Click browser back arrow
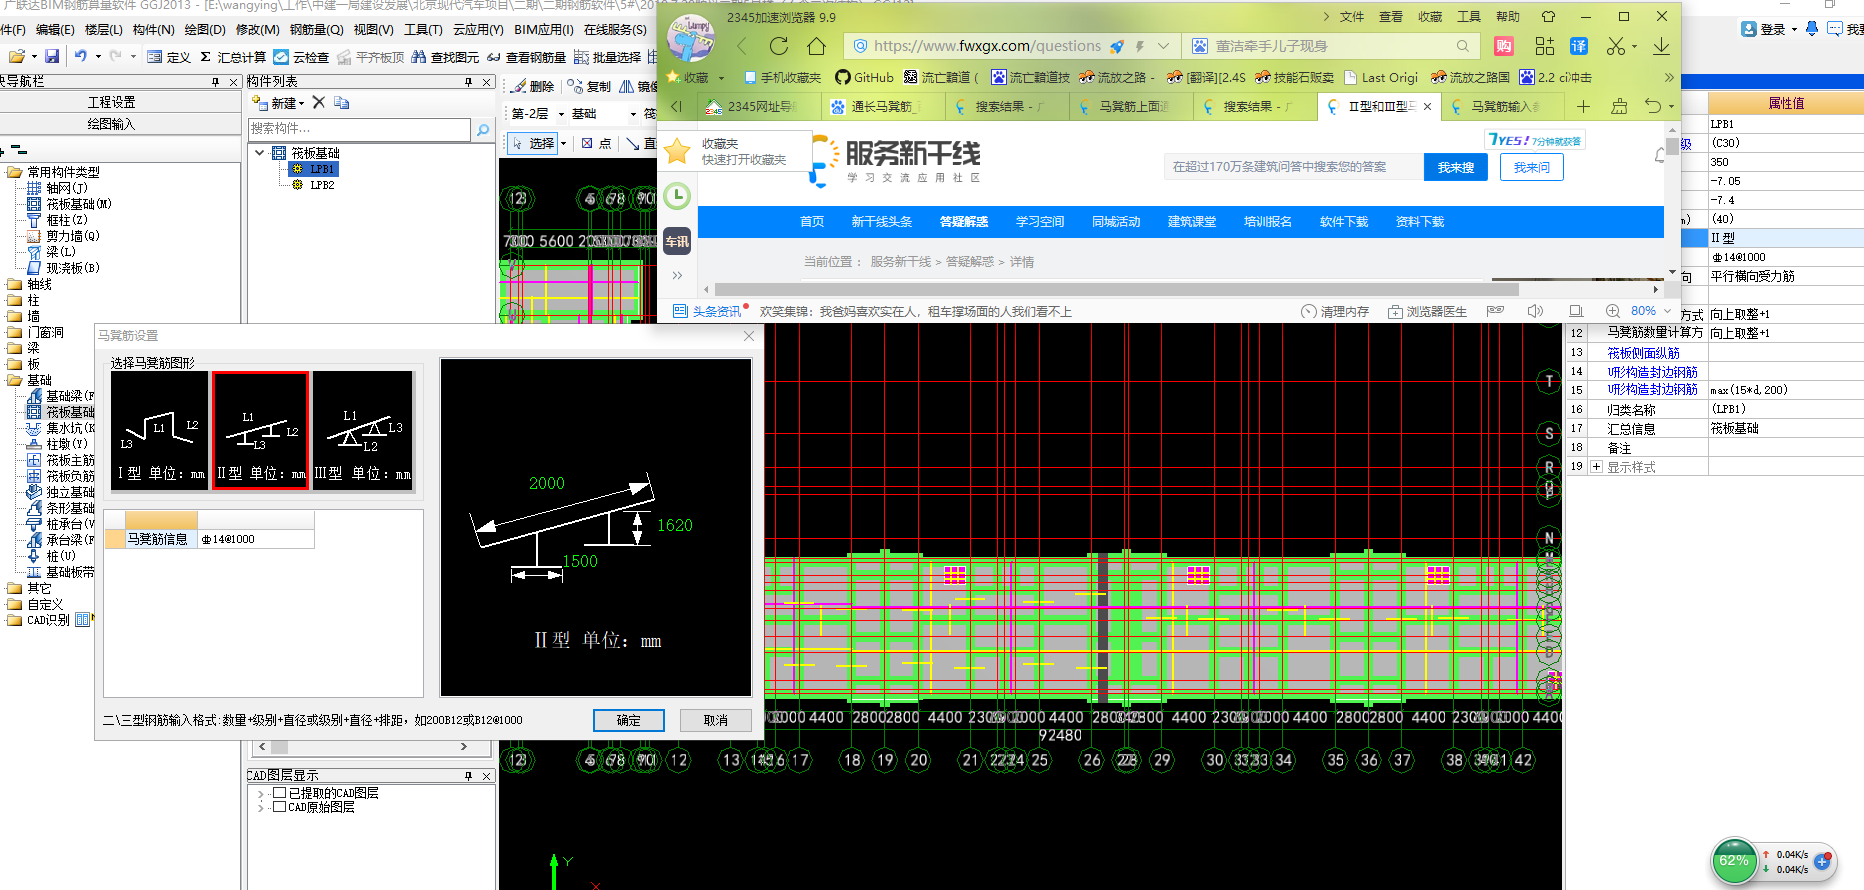 click(x=742, y=45)
